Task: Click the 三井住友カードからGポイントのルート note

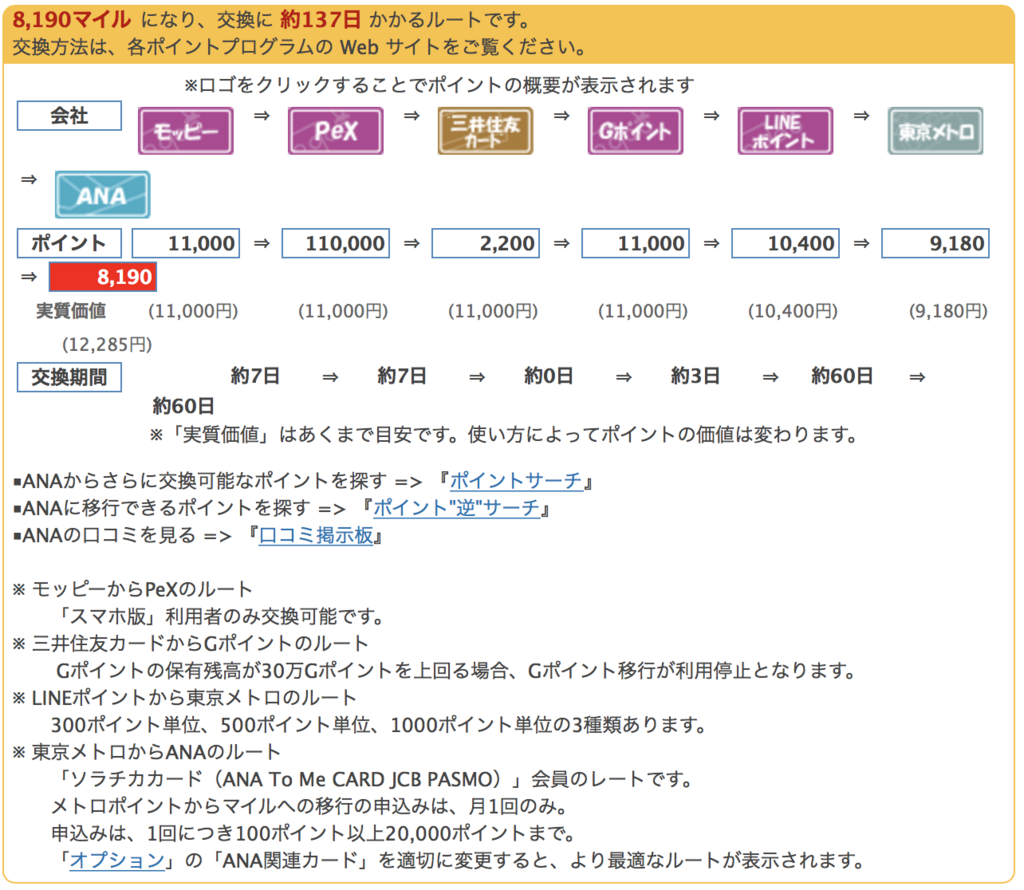Action: tap(191, 643)
